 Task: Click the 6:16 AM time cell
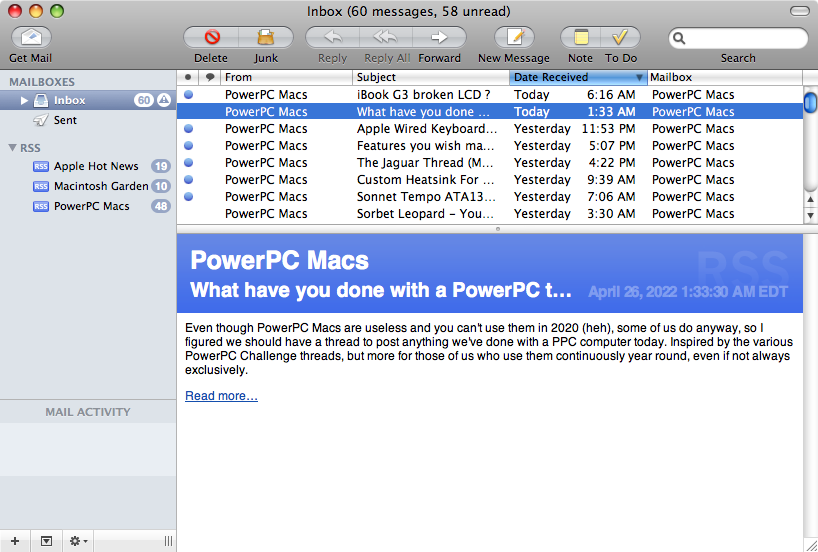(x=611, y=94)
